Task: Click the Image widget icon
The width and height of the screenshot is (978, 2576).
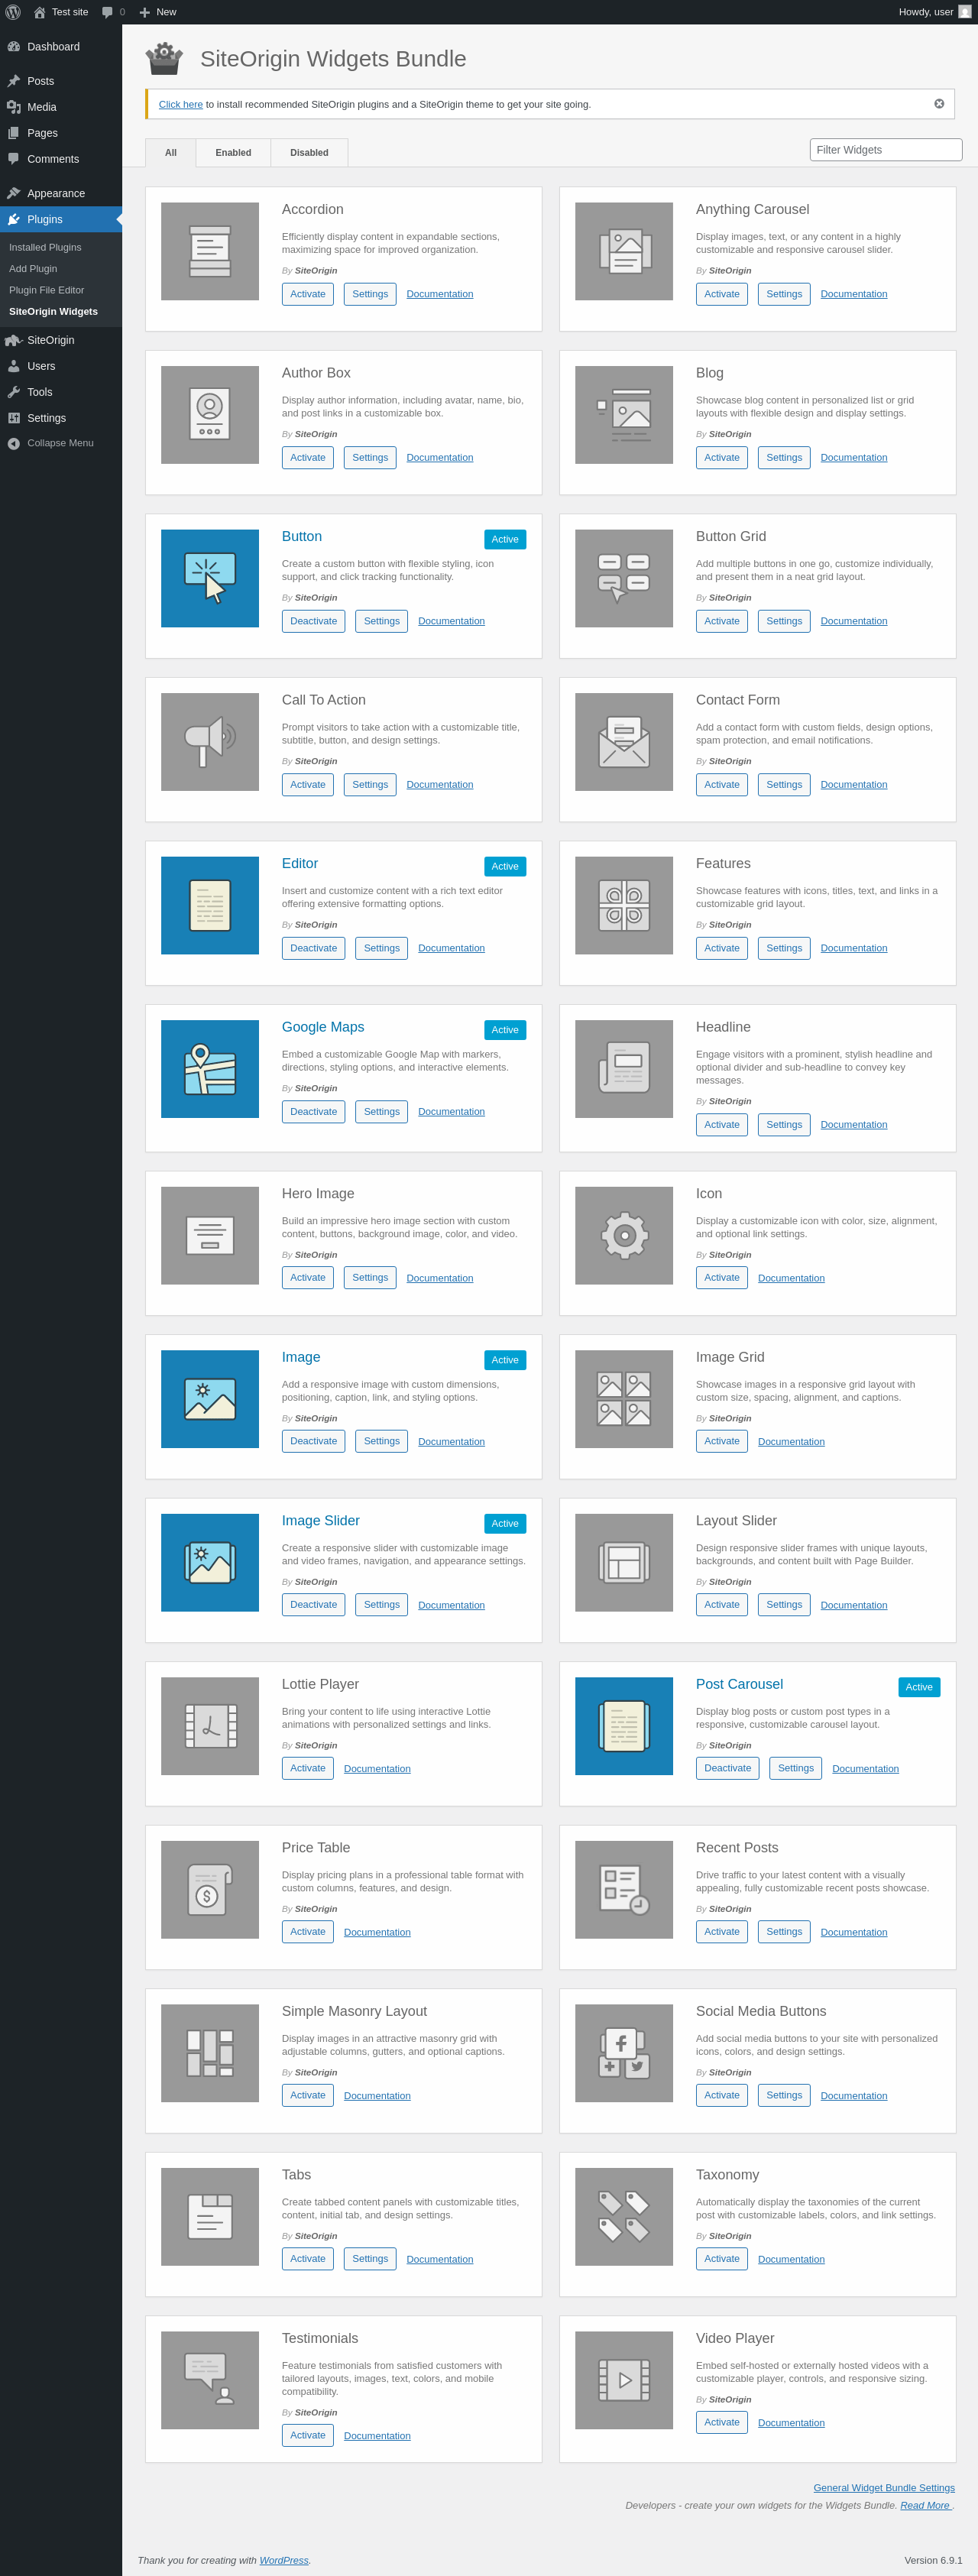Action: [x=210, y=1399]
